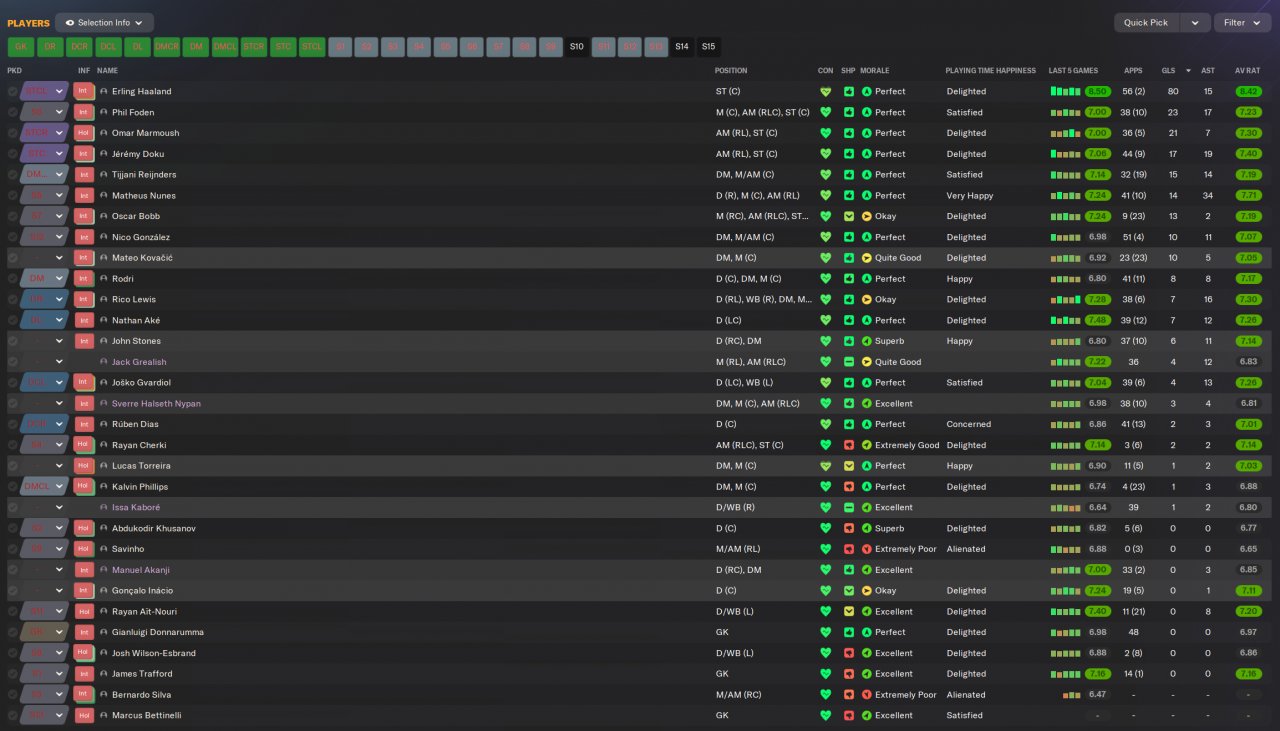Viewport: 1280px width, 731px height.
Task: Tick the selection circle for Joško Gvardiol
Action: 13,383
